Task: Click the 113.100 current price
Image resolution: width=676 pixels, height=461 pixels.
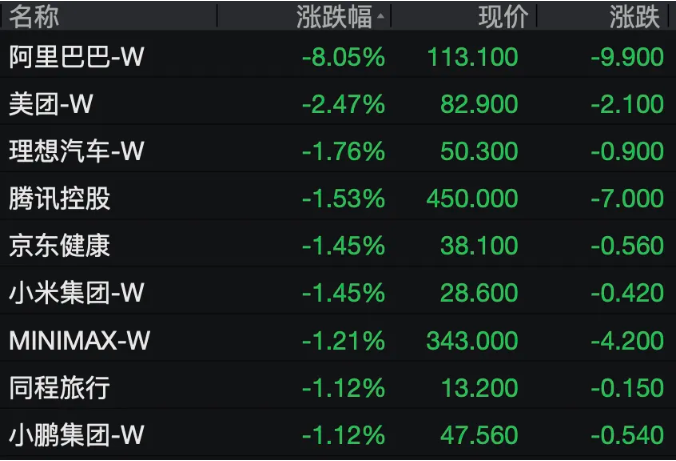Action: 473,57
